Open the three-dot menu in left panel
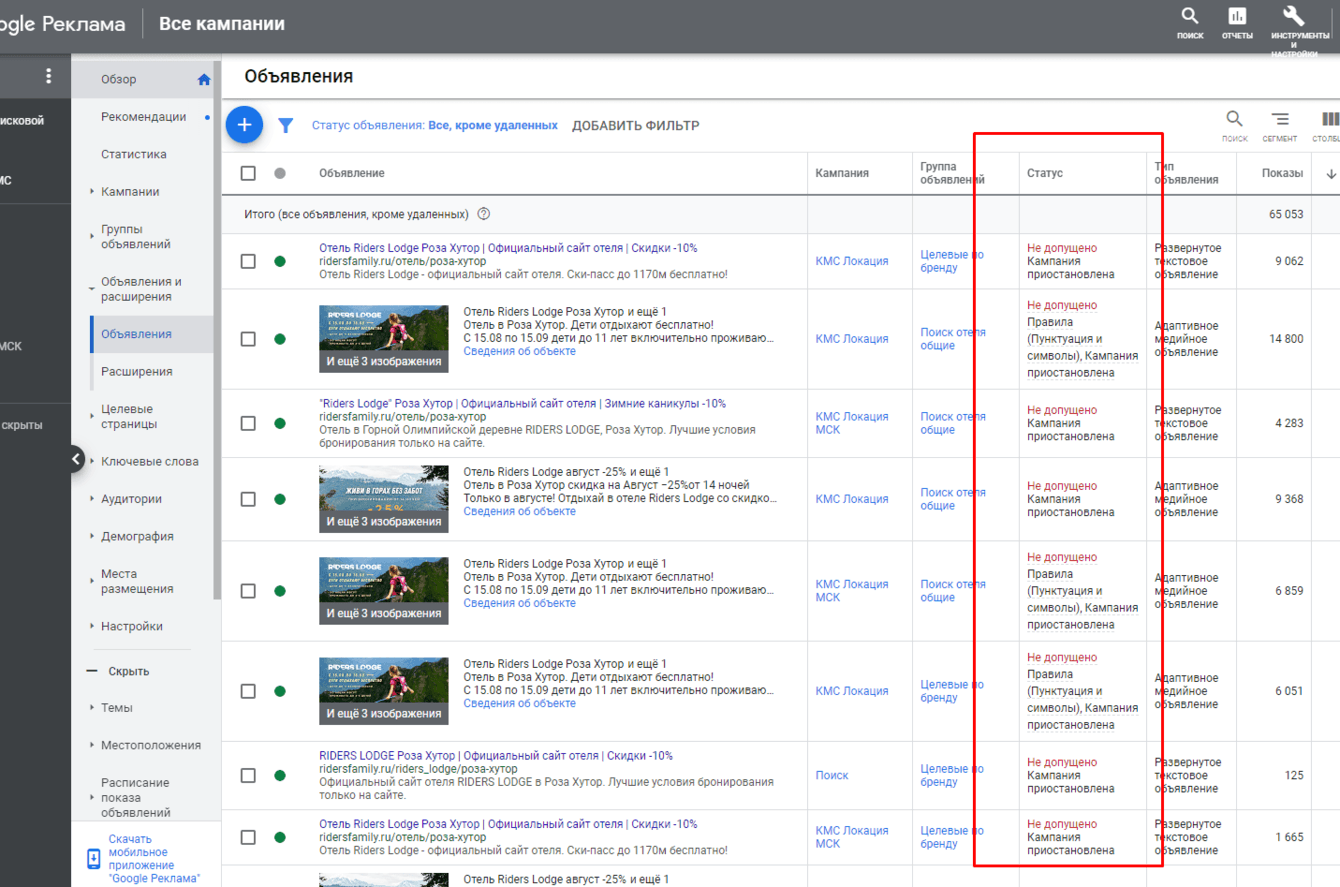The height and width of the screenshot is (887, 1340). tap(48, 76)
